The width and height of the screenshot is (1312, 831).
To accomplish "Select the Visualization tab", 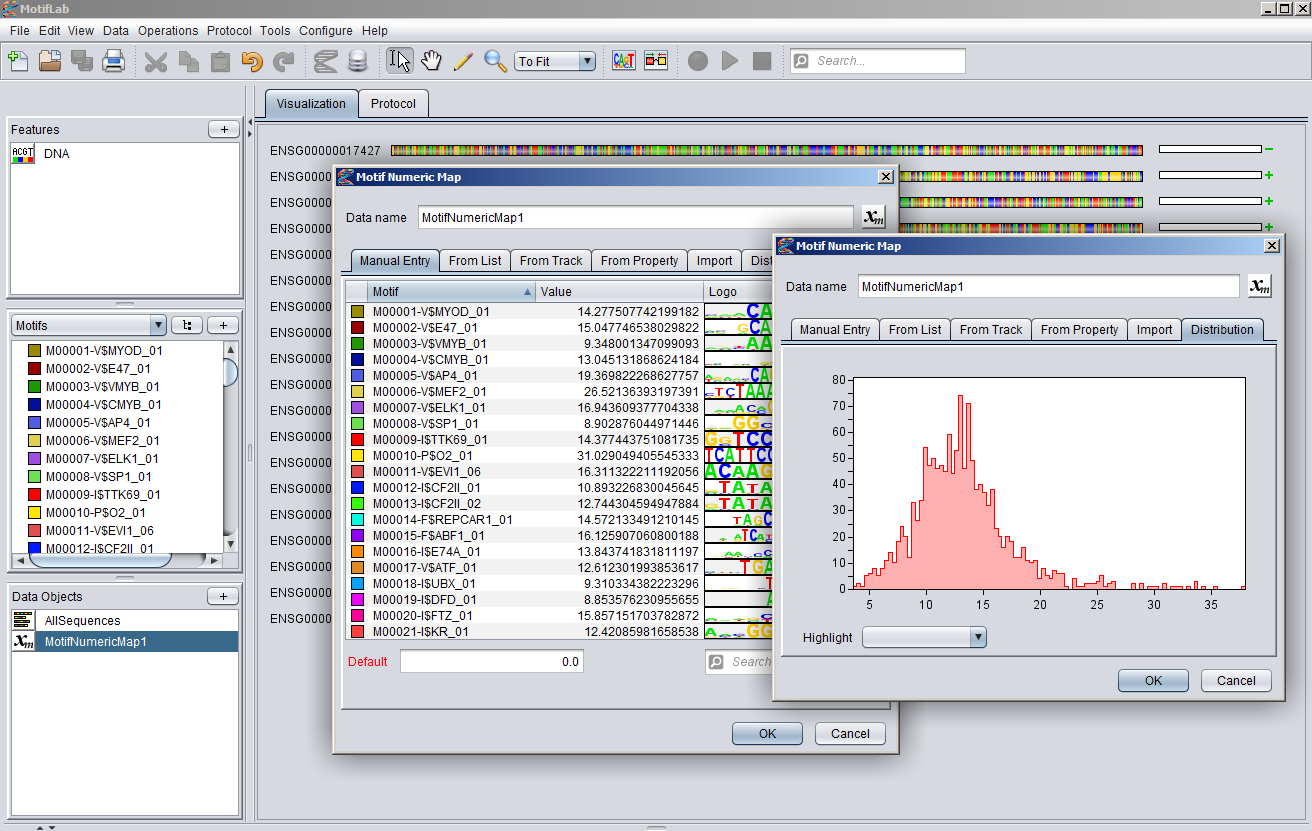I will [x=311, y=104].
